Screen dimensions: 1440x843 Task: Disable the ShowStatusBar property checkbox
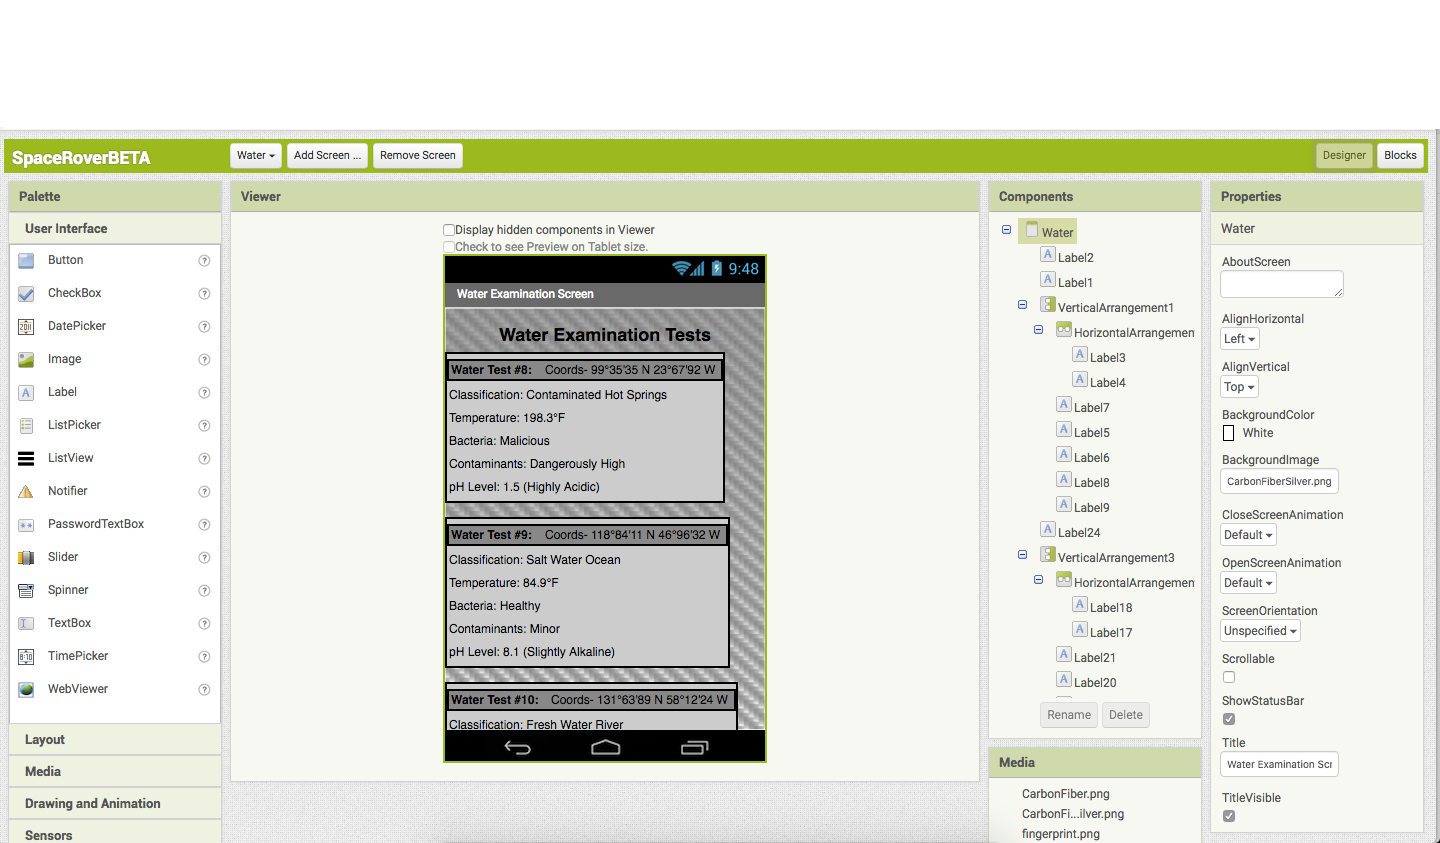click(x=1228, y=718)
